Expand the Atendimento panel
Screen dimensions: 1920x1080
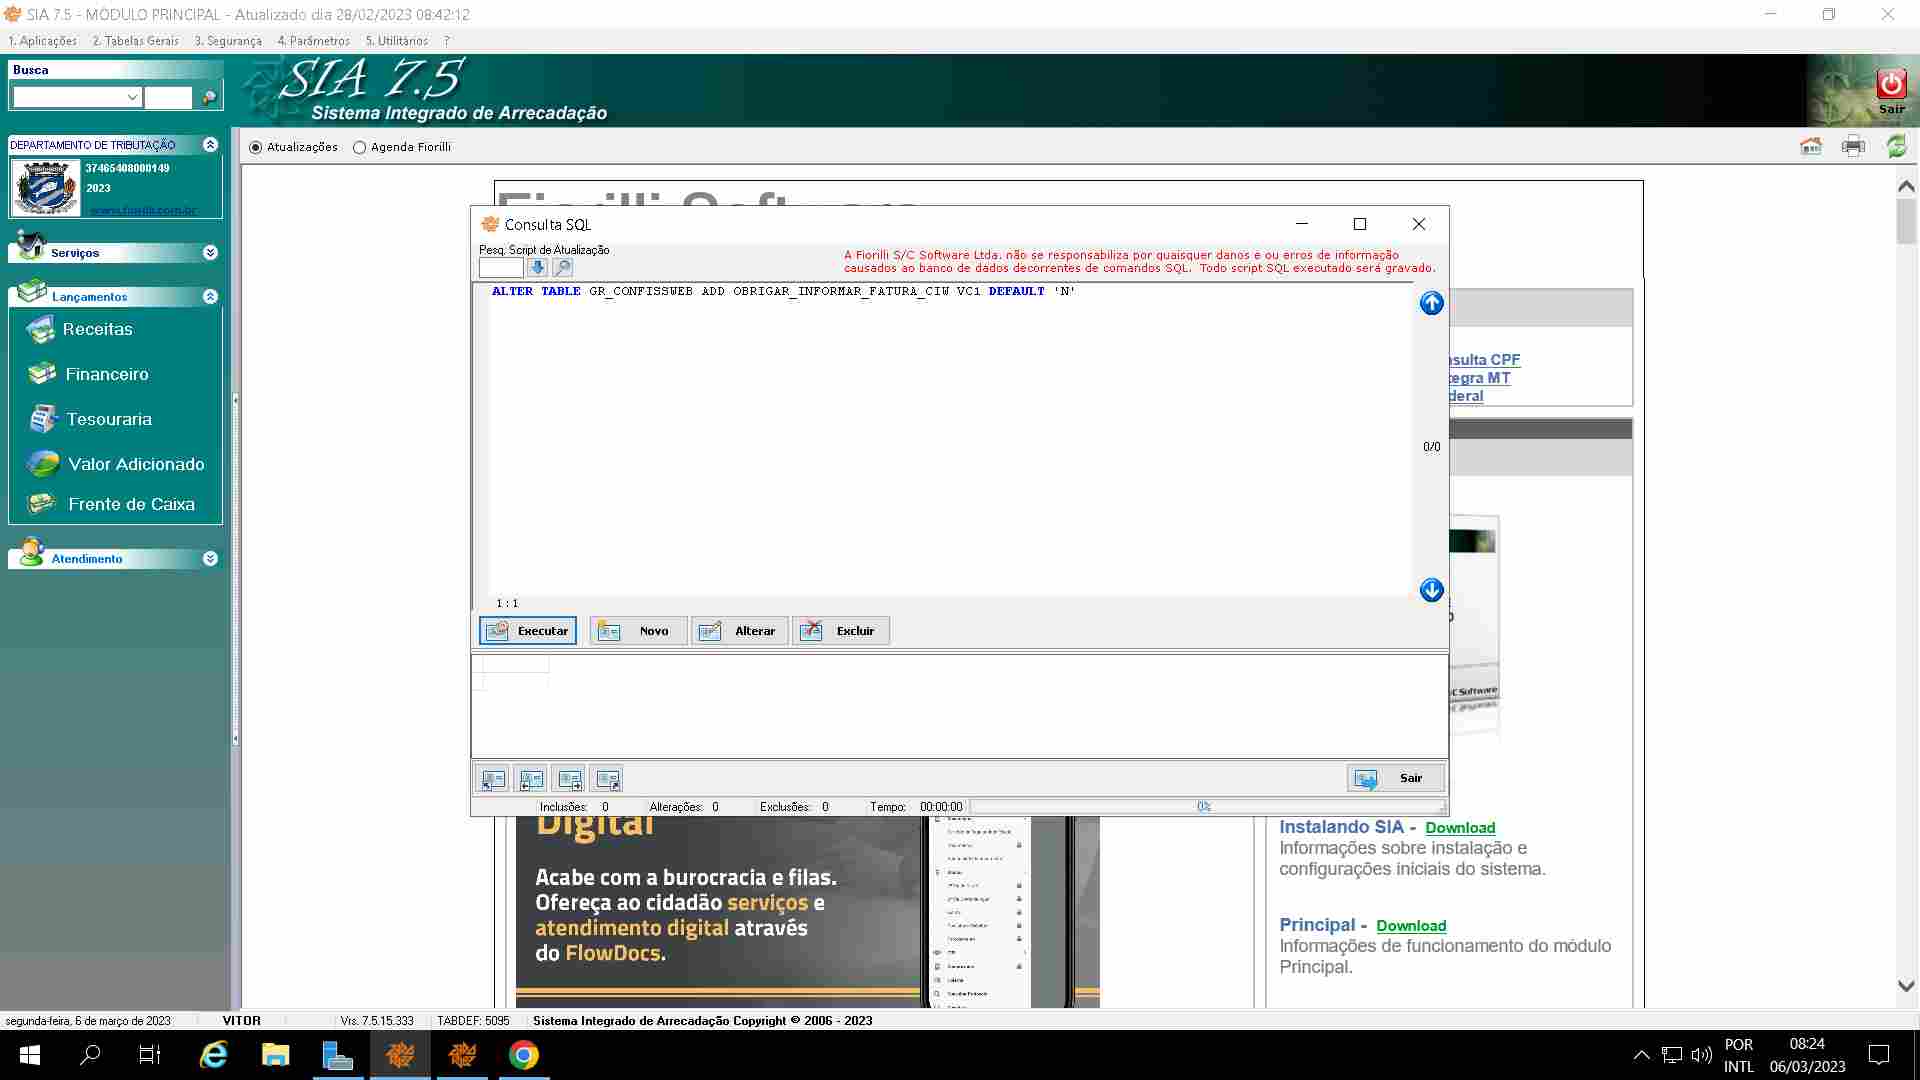coord(210,559)
